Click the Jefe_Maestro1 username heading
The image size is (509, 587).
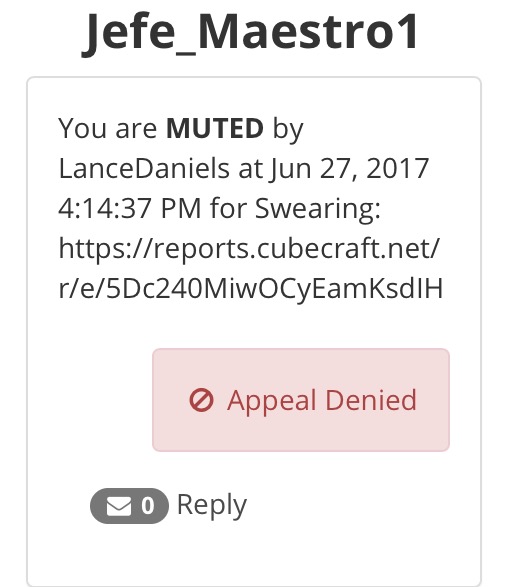coord(250,31)
